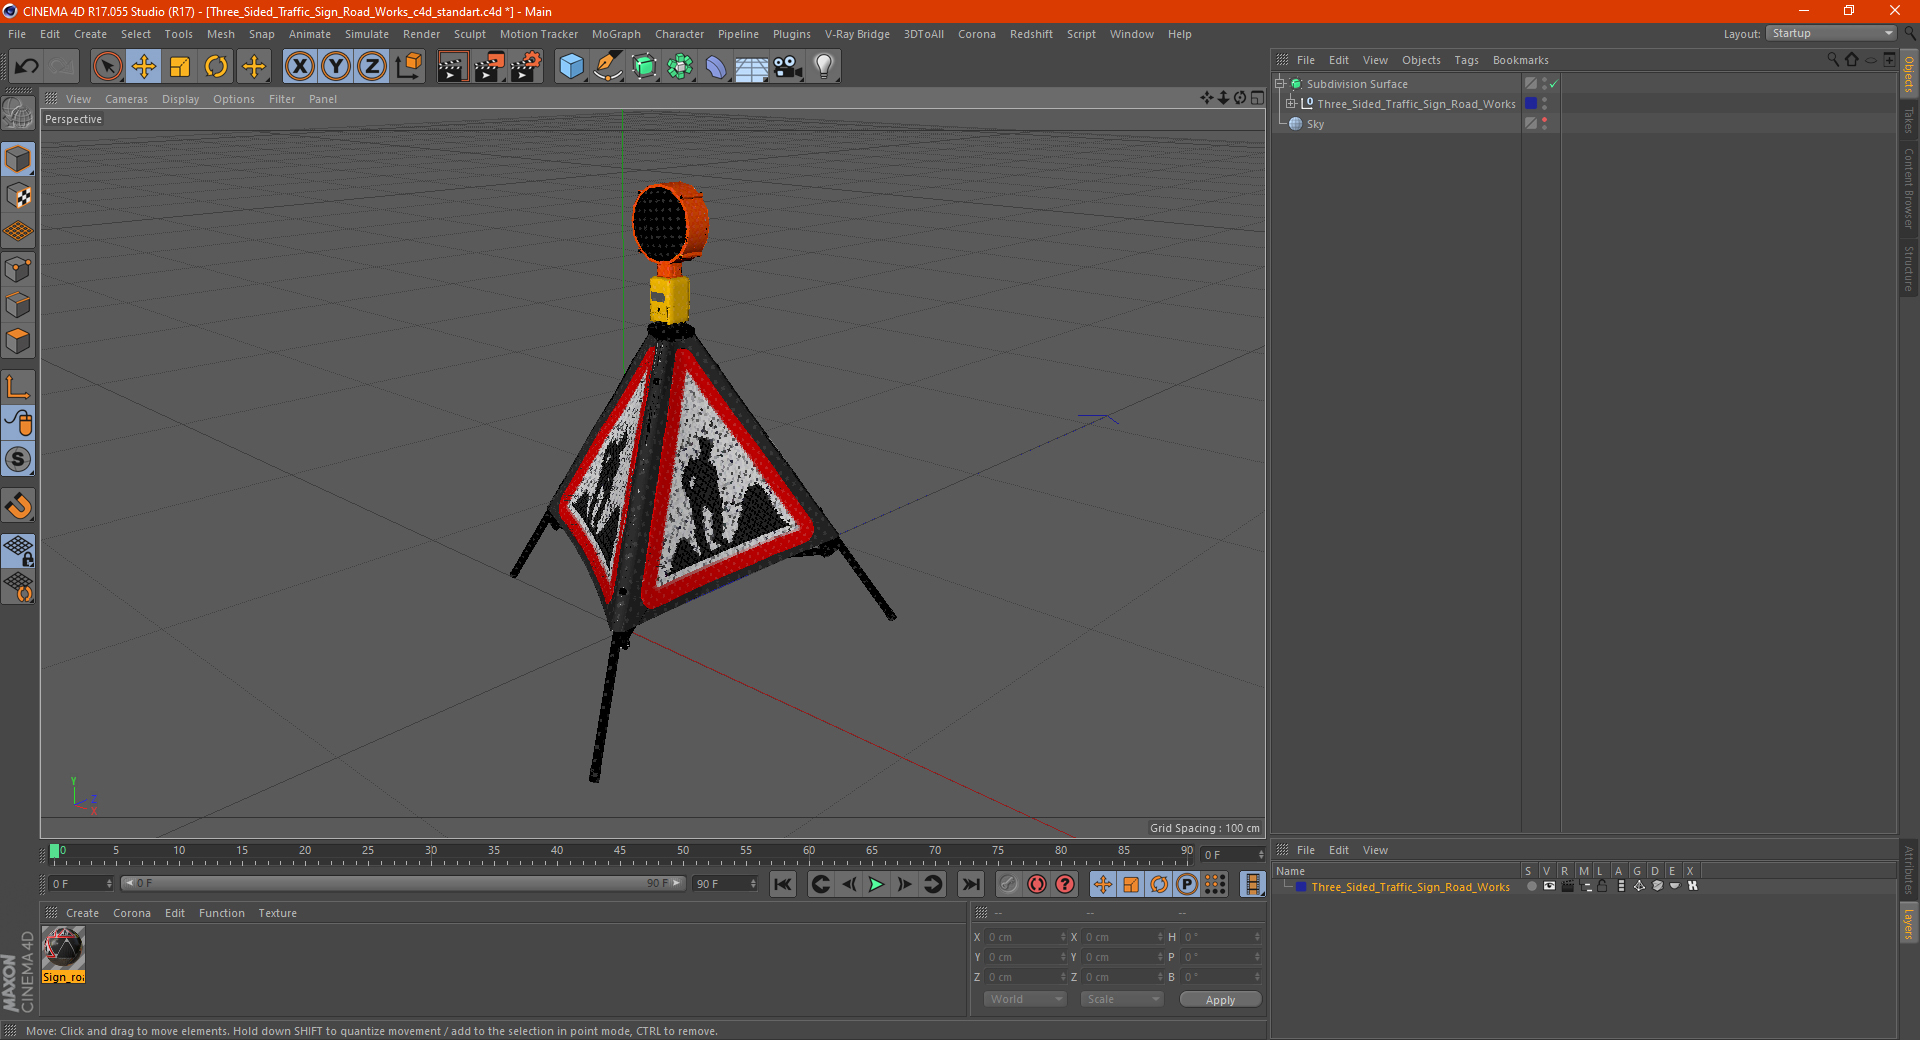Toggle Sky visibility dots
1920x1040 pixels.
(x=1544, y=124)
